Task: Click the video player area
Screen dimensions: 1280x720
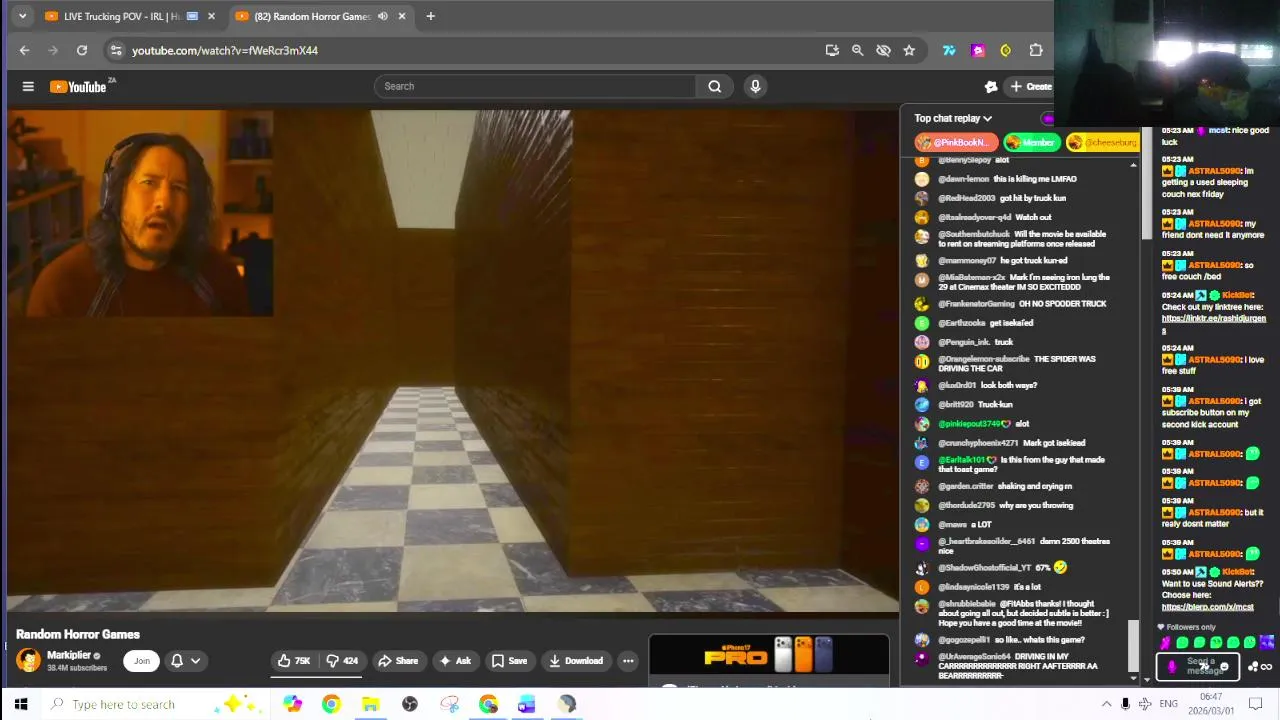Action: click(453, 360)
